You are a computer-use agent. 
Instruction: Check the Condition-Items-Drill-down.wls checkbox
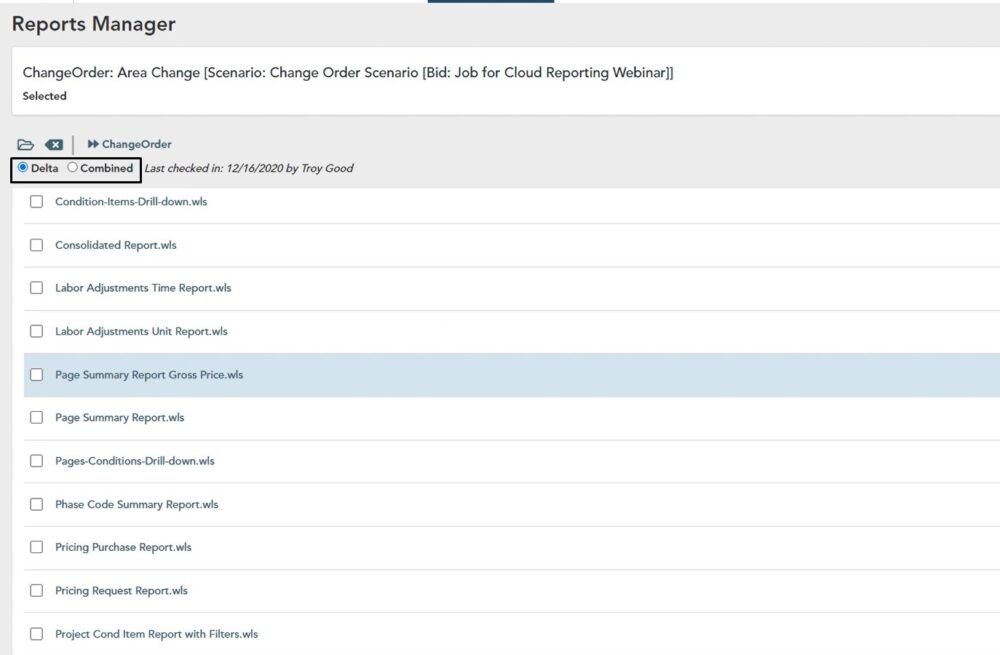pos(36,202)
